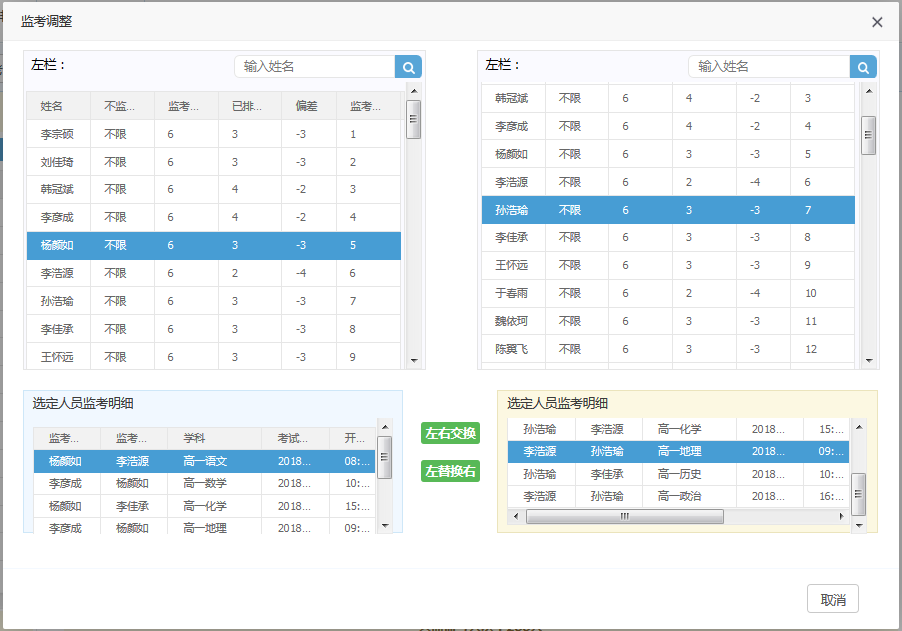Click the right detail horizontal scroll-right arrow

tap(841, 517)
